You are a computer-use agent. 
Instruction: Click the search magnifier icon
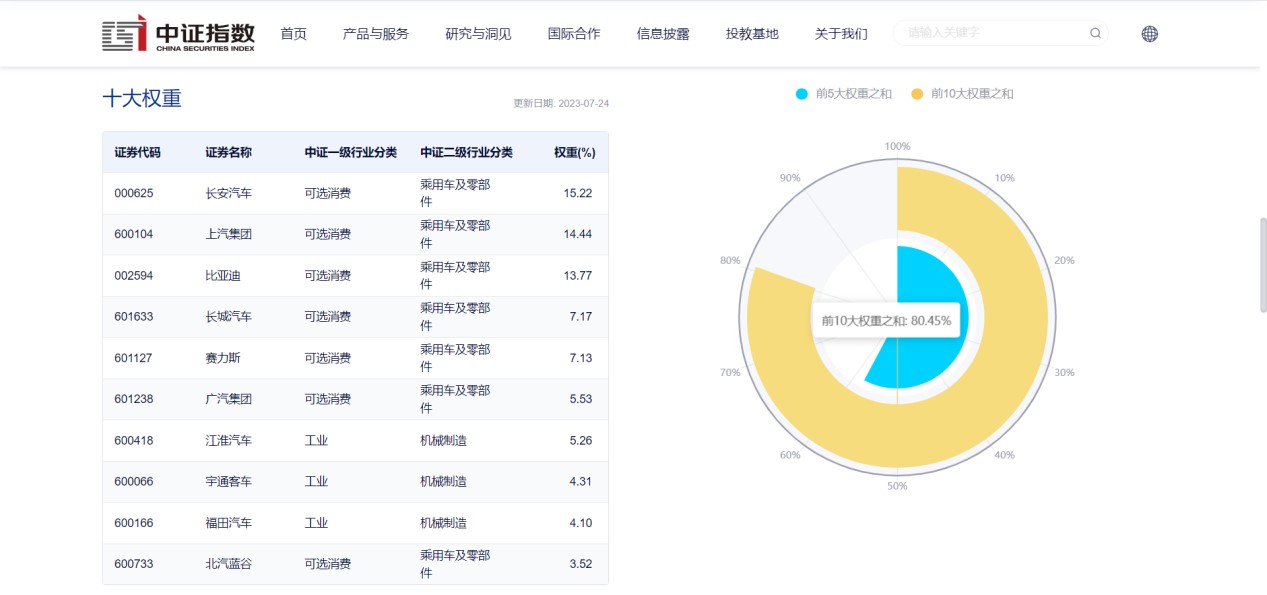(1095, 33)
